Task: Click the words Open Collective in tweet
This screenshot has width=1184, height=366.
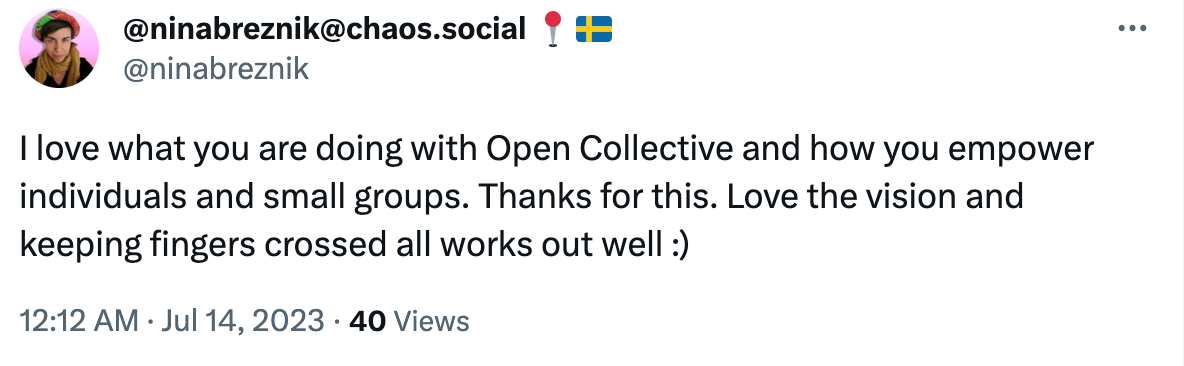Action: click(610, 151)
